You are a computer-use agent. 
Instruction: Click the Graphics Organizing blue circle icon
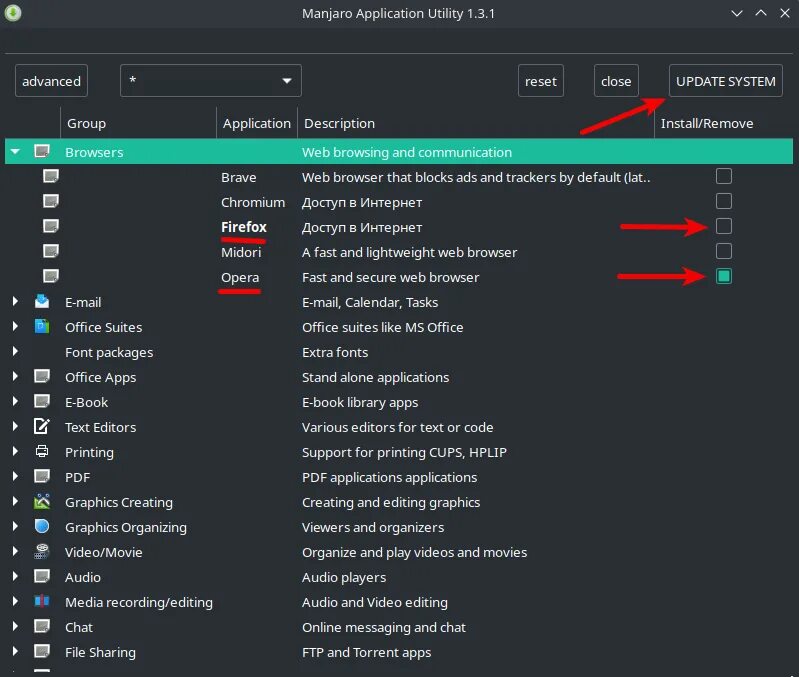coord(42,526)
